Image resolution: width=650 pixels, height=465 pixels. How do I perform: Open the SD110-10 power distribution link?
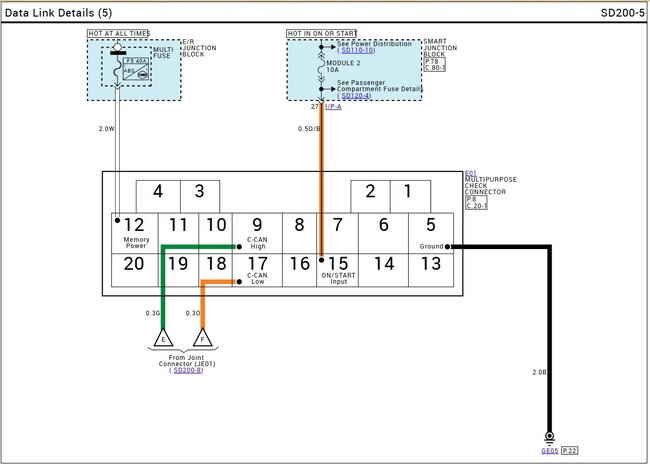358,50
